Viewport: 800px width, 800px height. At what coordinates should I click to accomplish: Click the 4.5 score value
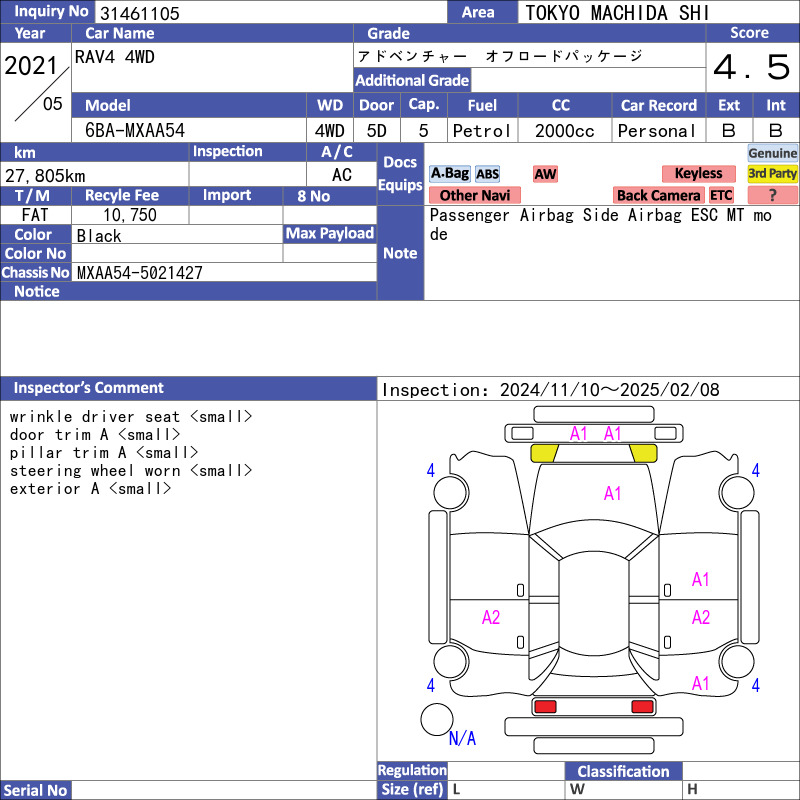click(751, 68)
